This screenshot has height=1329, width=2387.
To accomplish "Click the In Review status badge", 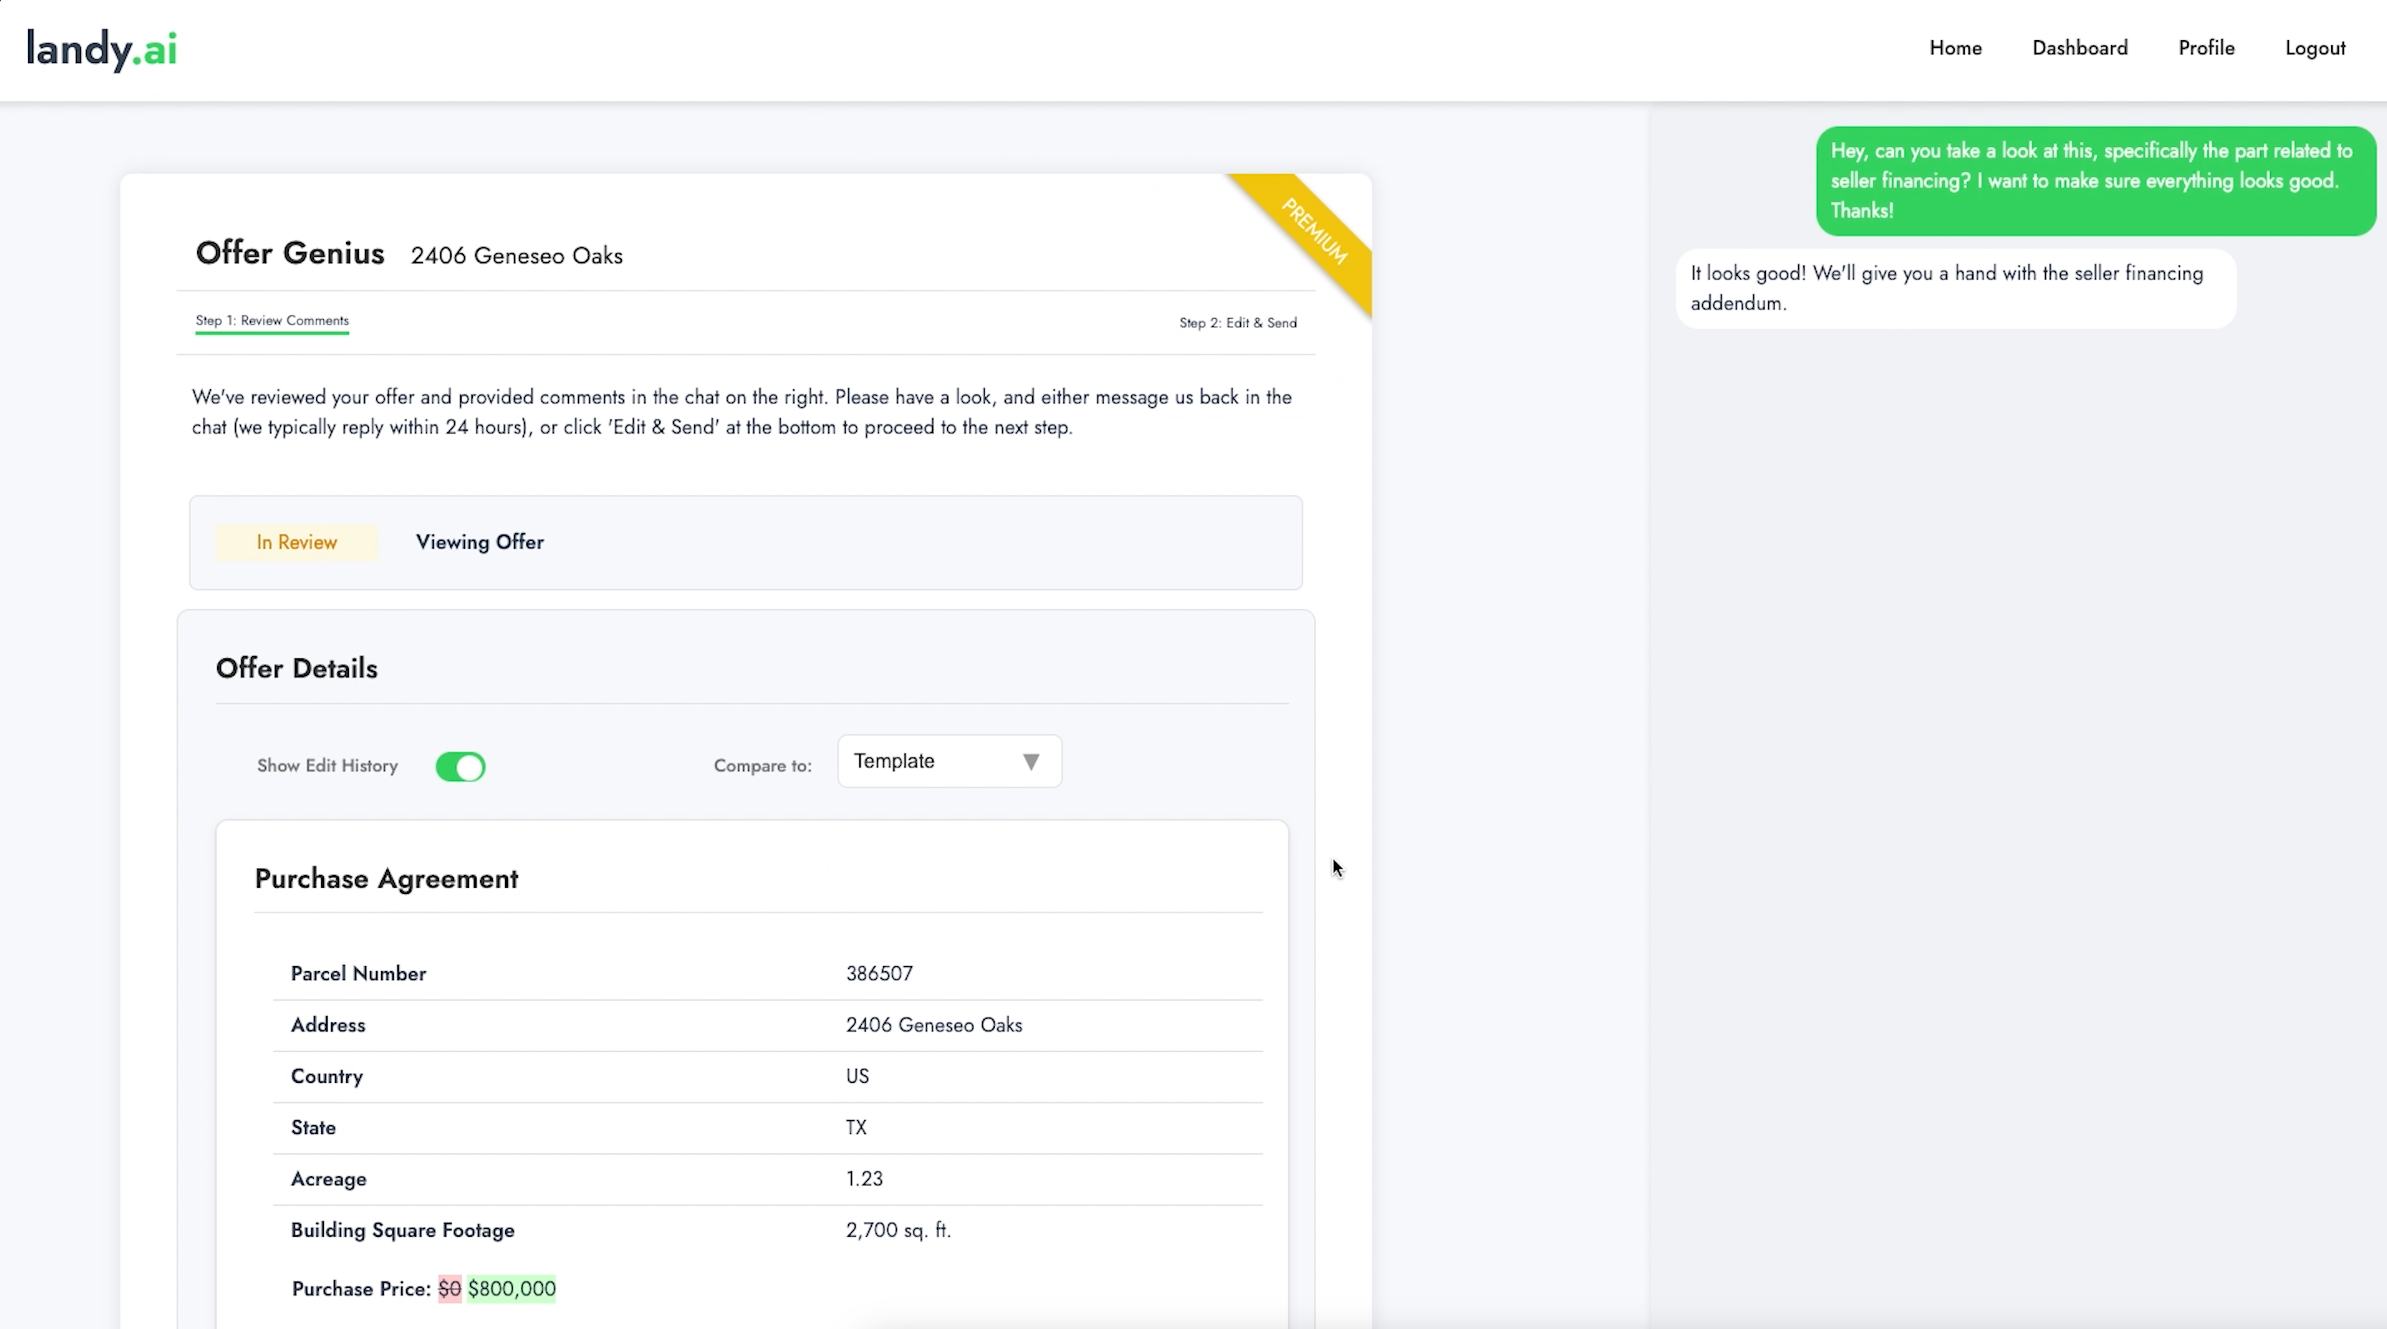I will click(296, 542).
